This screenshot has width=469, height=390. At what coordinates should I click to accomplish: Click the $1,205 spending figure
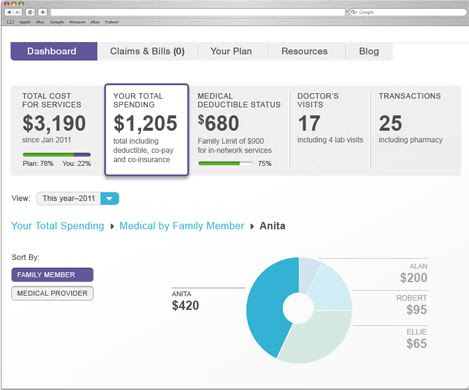click(x=145, y=123)
